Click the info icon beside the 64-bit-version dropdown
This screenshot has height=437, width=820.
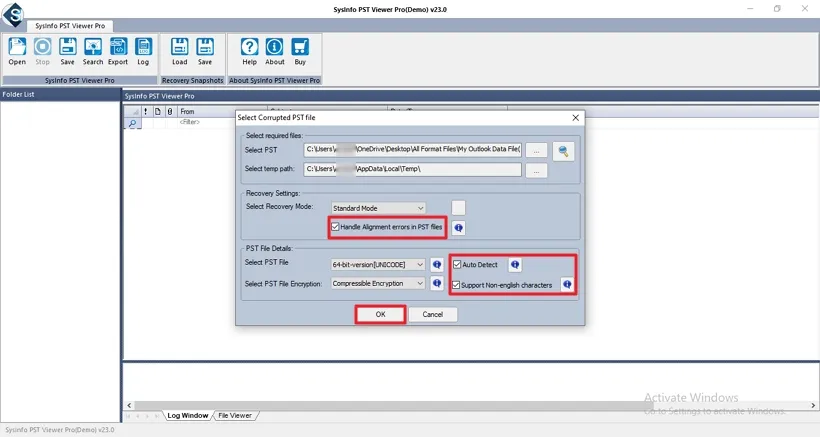click(x=437, y=264)
